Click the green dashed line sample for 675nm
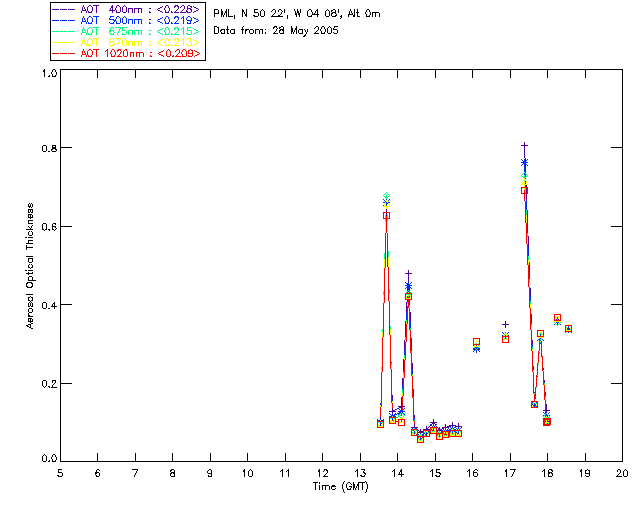Screen dimensions: 640x512 64,31
